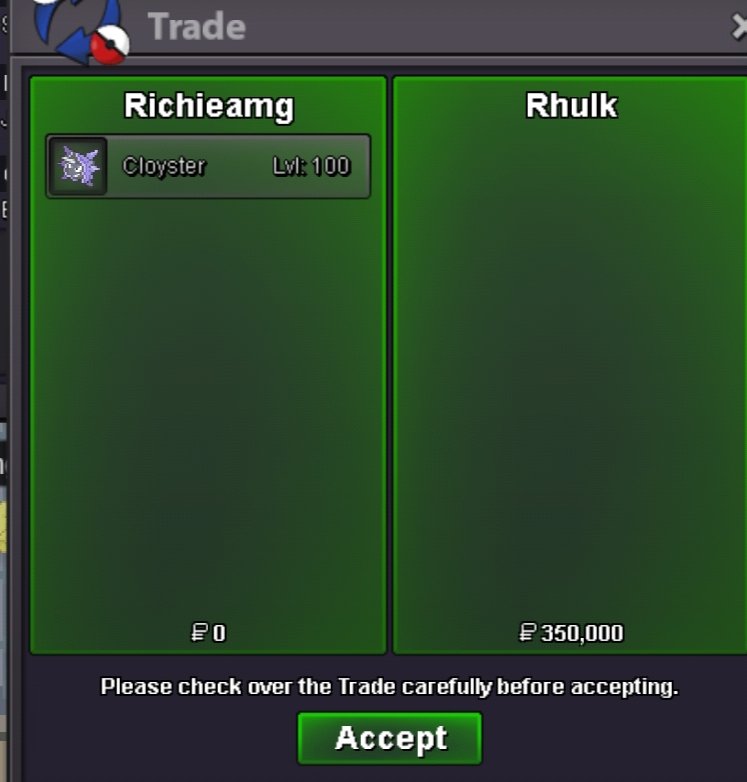Select the Cloyster sprite icon
Screen dimensions: 747x782
(78, 166)
